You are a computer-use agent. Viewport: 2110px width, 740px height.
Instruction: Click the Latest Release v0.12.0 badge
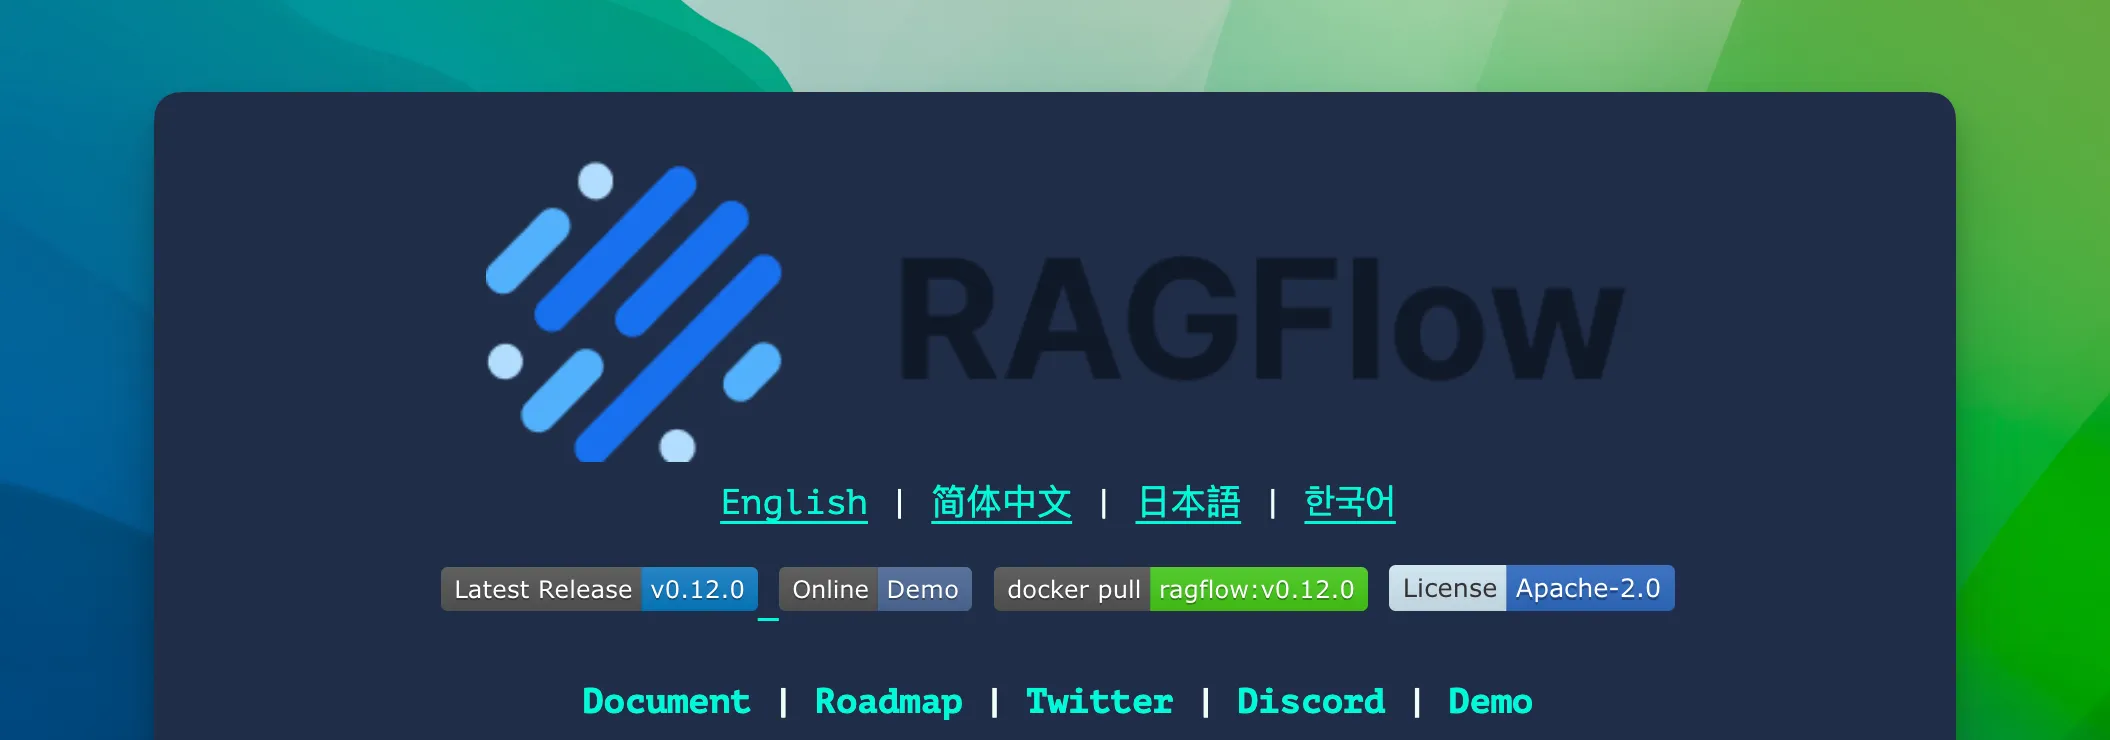[x=599, y=589]
